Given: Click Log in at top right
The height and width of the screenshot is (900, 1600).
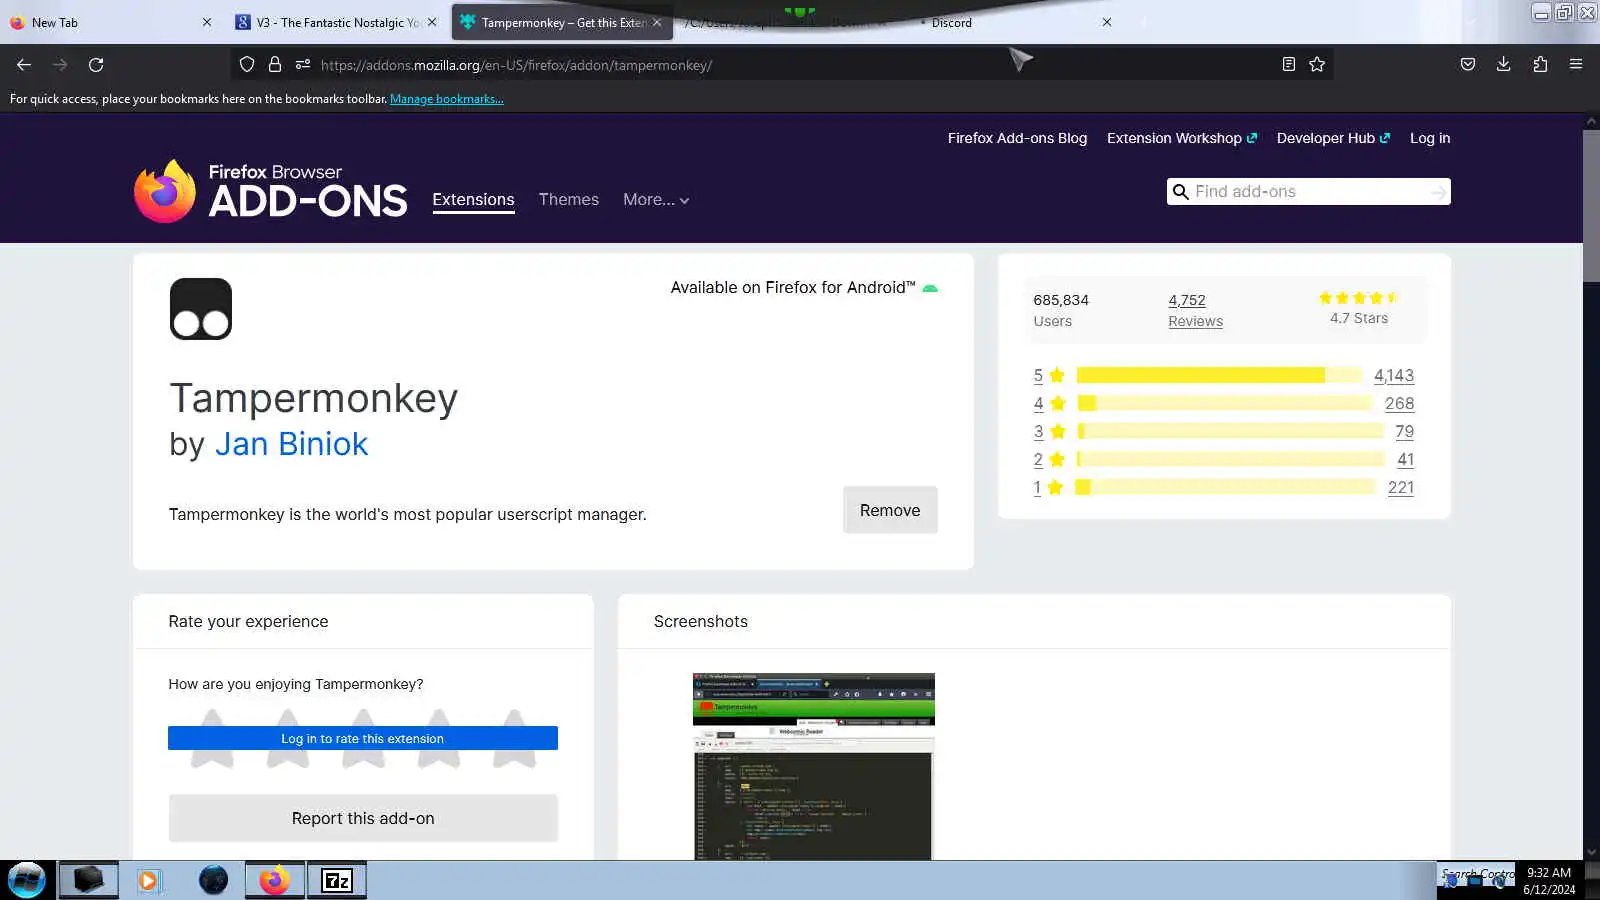Looking at the screenshot, I should tap(1430, 138).
